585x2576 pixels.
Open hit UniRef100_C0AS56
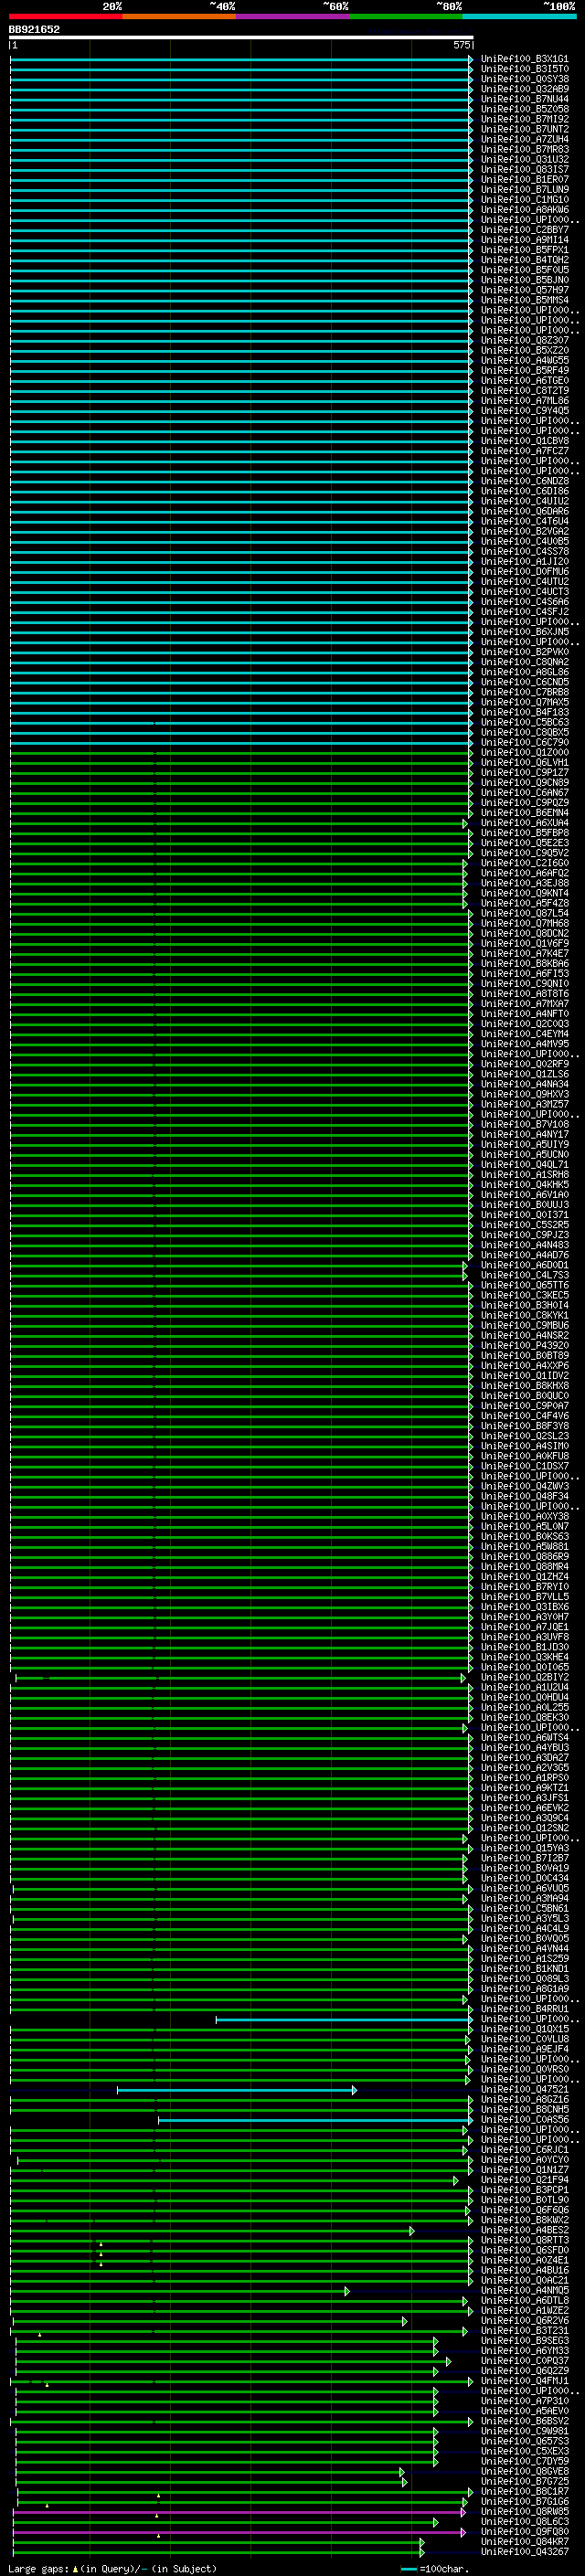pos(525,2119)
